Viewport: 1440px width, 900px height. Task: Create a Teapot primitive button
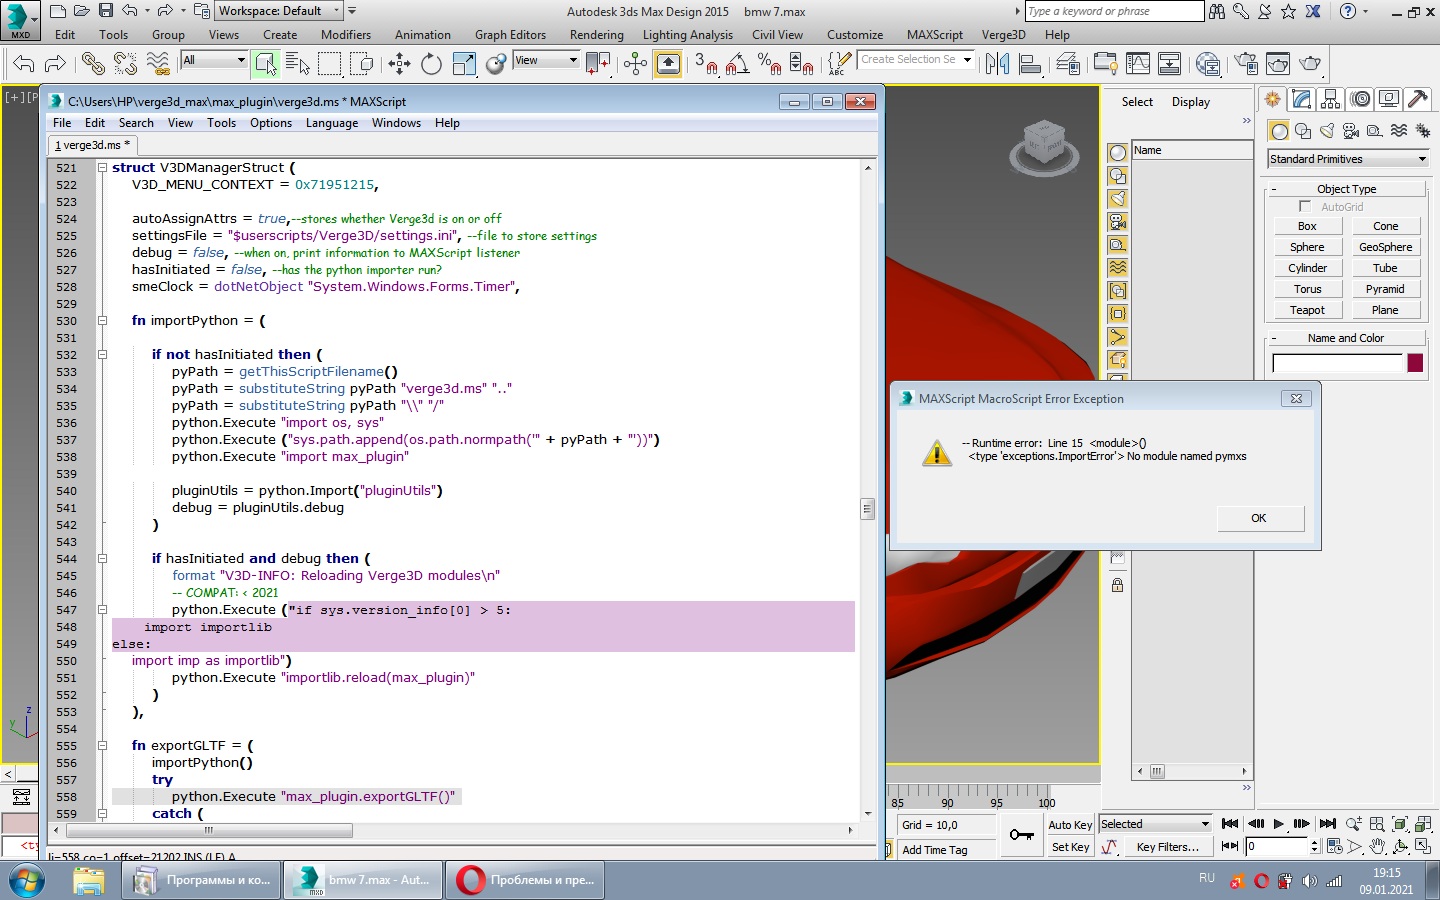pyautogui.click(x=1307, y=310)
